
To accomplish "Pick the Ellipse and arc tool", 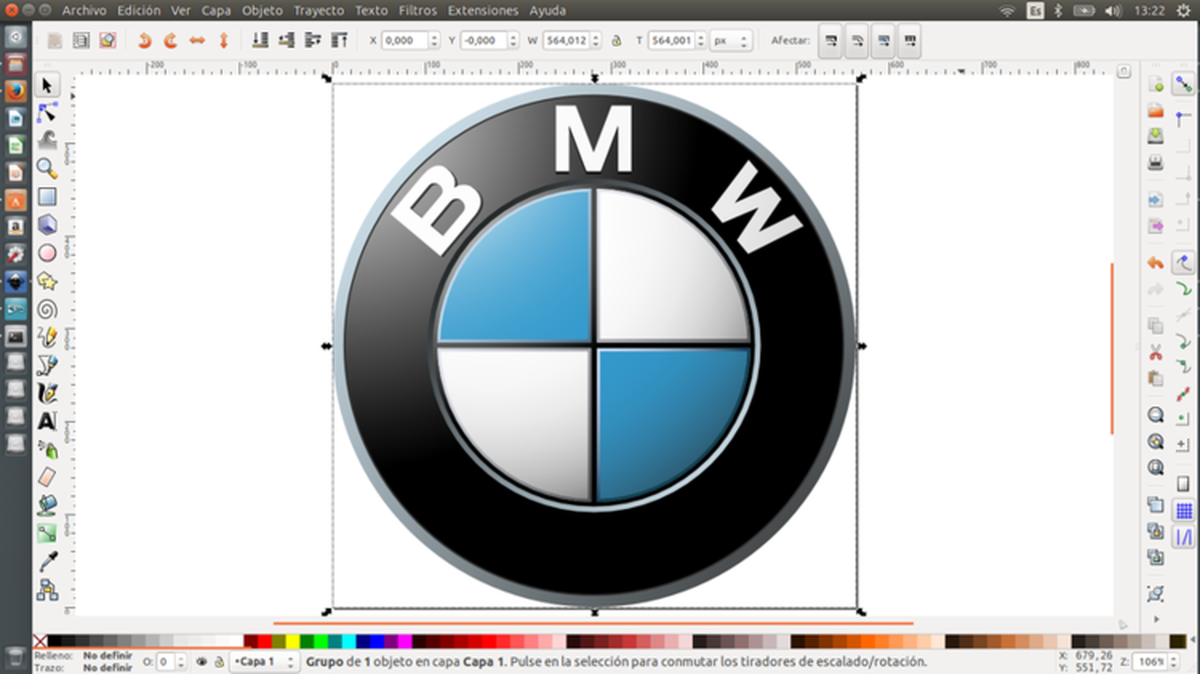I will (47, 254).
